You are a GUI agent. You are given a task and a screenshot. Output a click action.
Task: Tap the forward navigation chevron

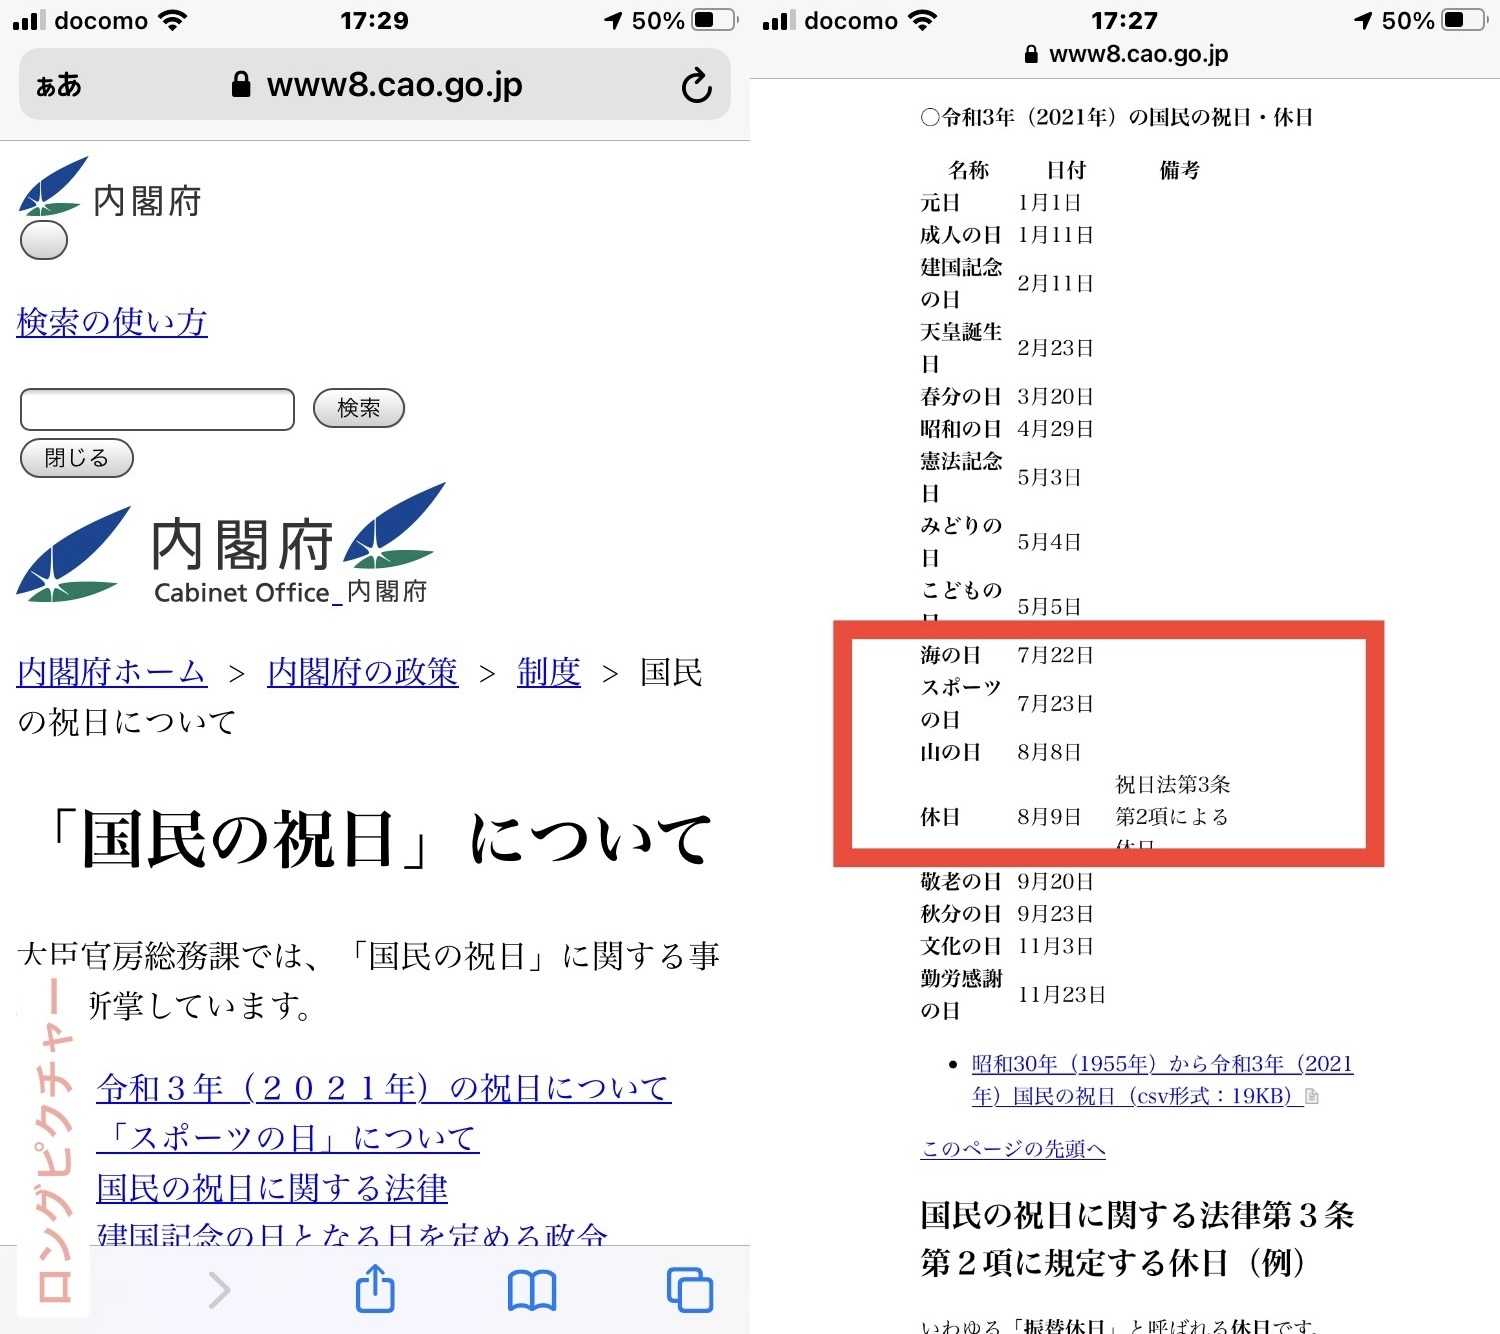click(219, 1290)
